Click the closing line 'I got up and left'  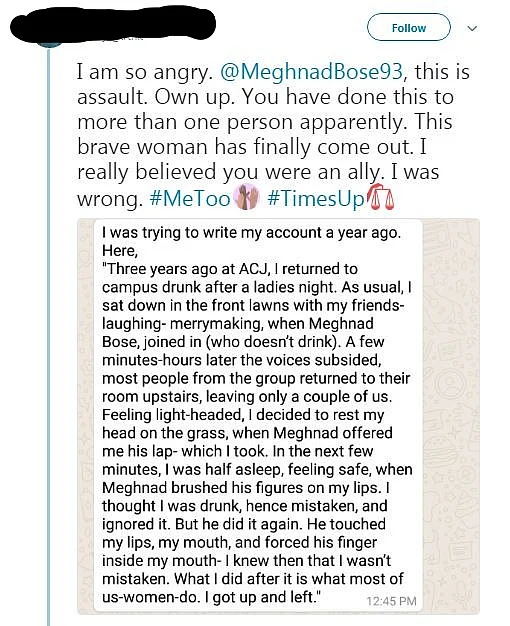(262, 597)
